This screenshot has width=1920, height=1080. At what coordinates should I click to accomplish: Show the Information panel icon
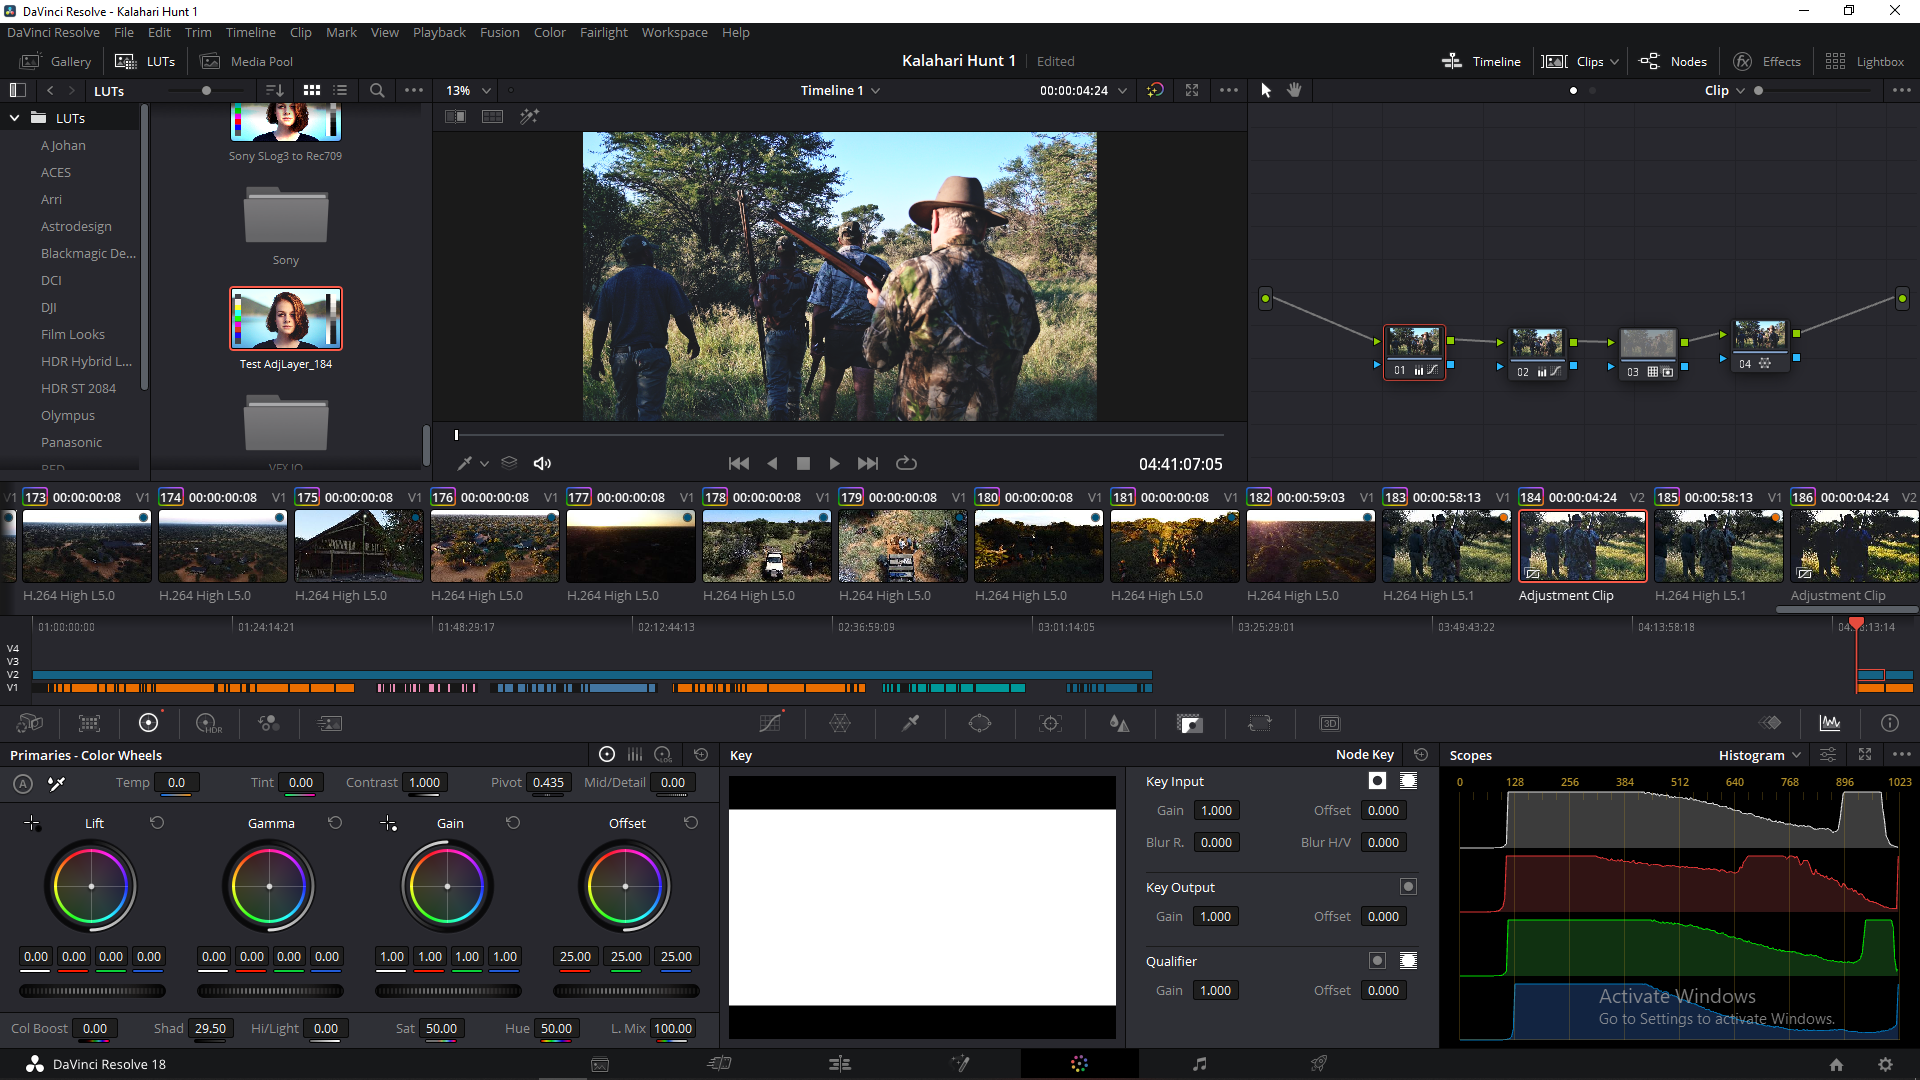tap(1890, 723)
